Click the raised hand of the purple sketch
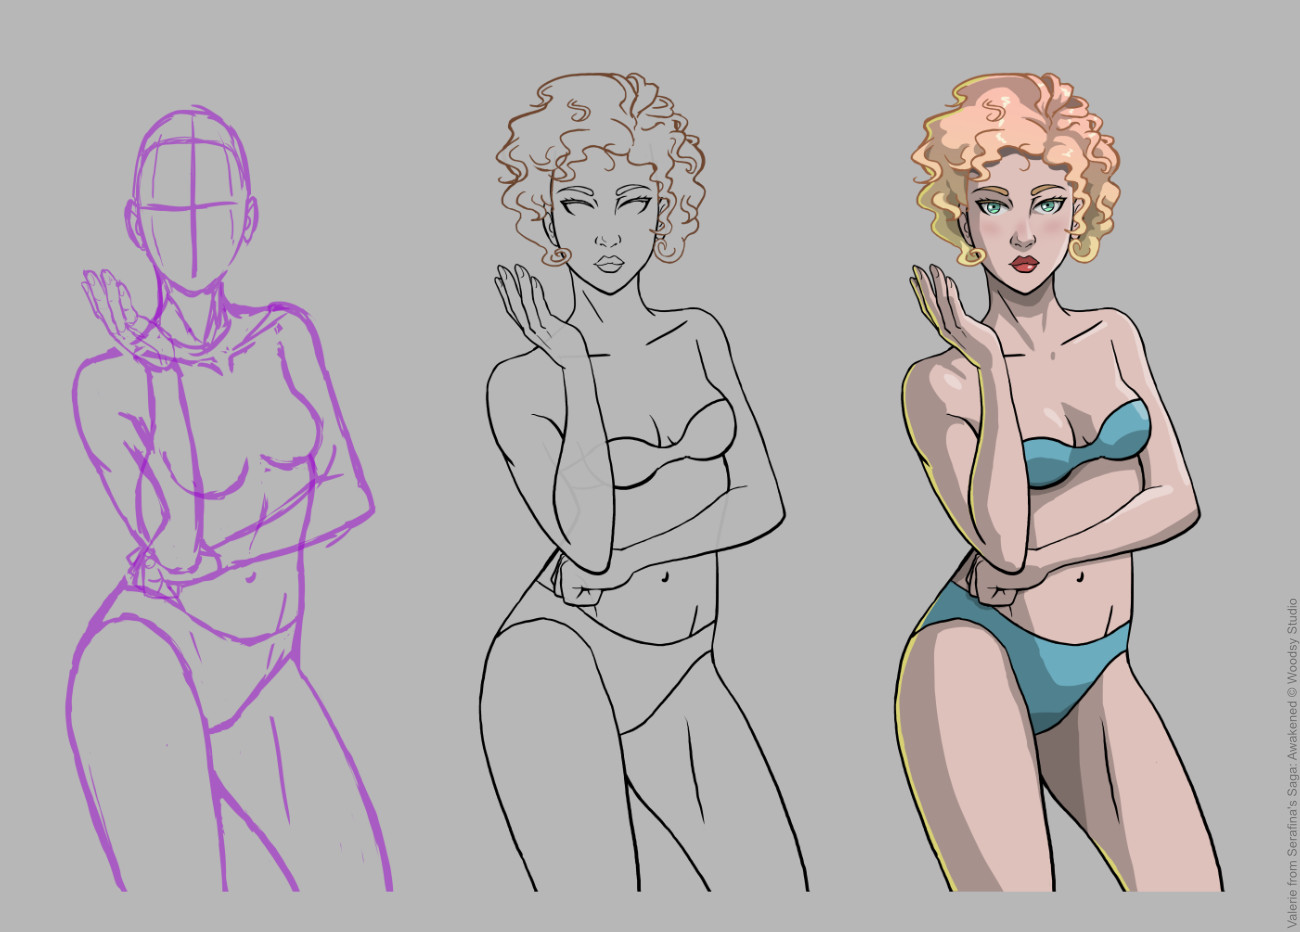This screenshot has height=932, width=1300. click(x=112, y=305)
